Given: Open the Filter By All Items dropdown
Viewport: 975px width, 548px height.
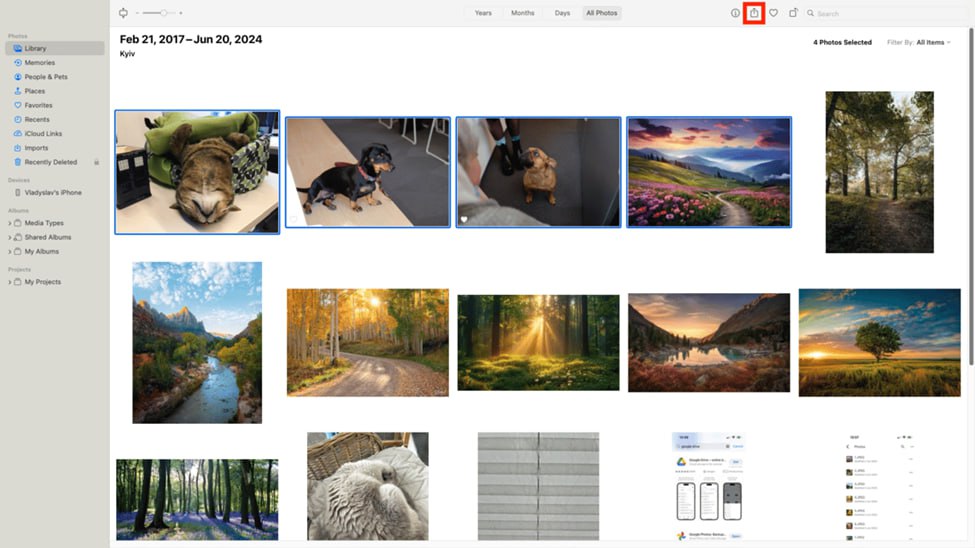Looking at the screenshot, I should [x=932, y=43].
